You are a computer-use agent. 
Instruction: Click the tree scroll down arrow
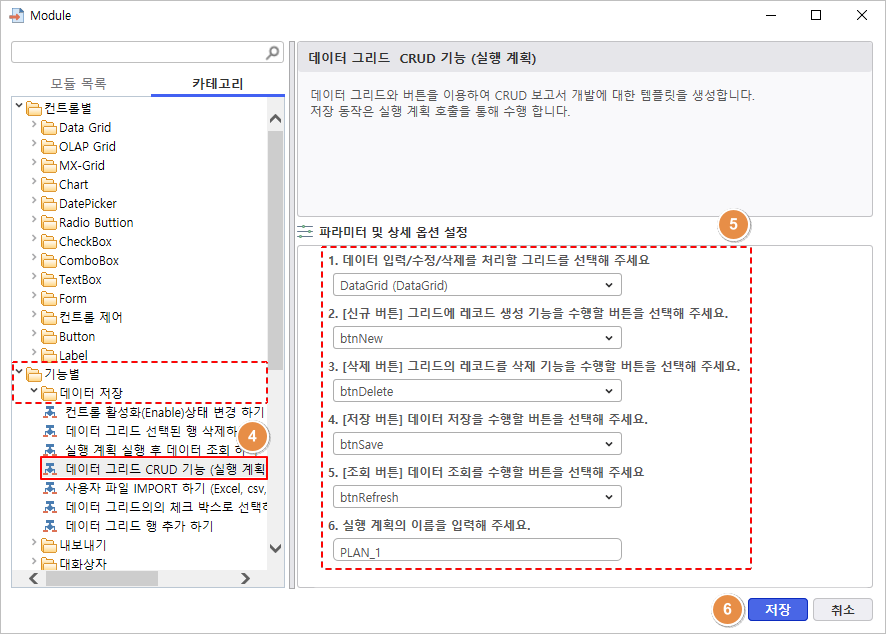point(276,548)
